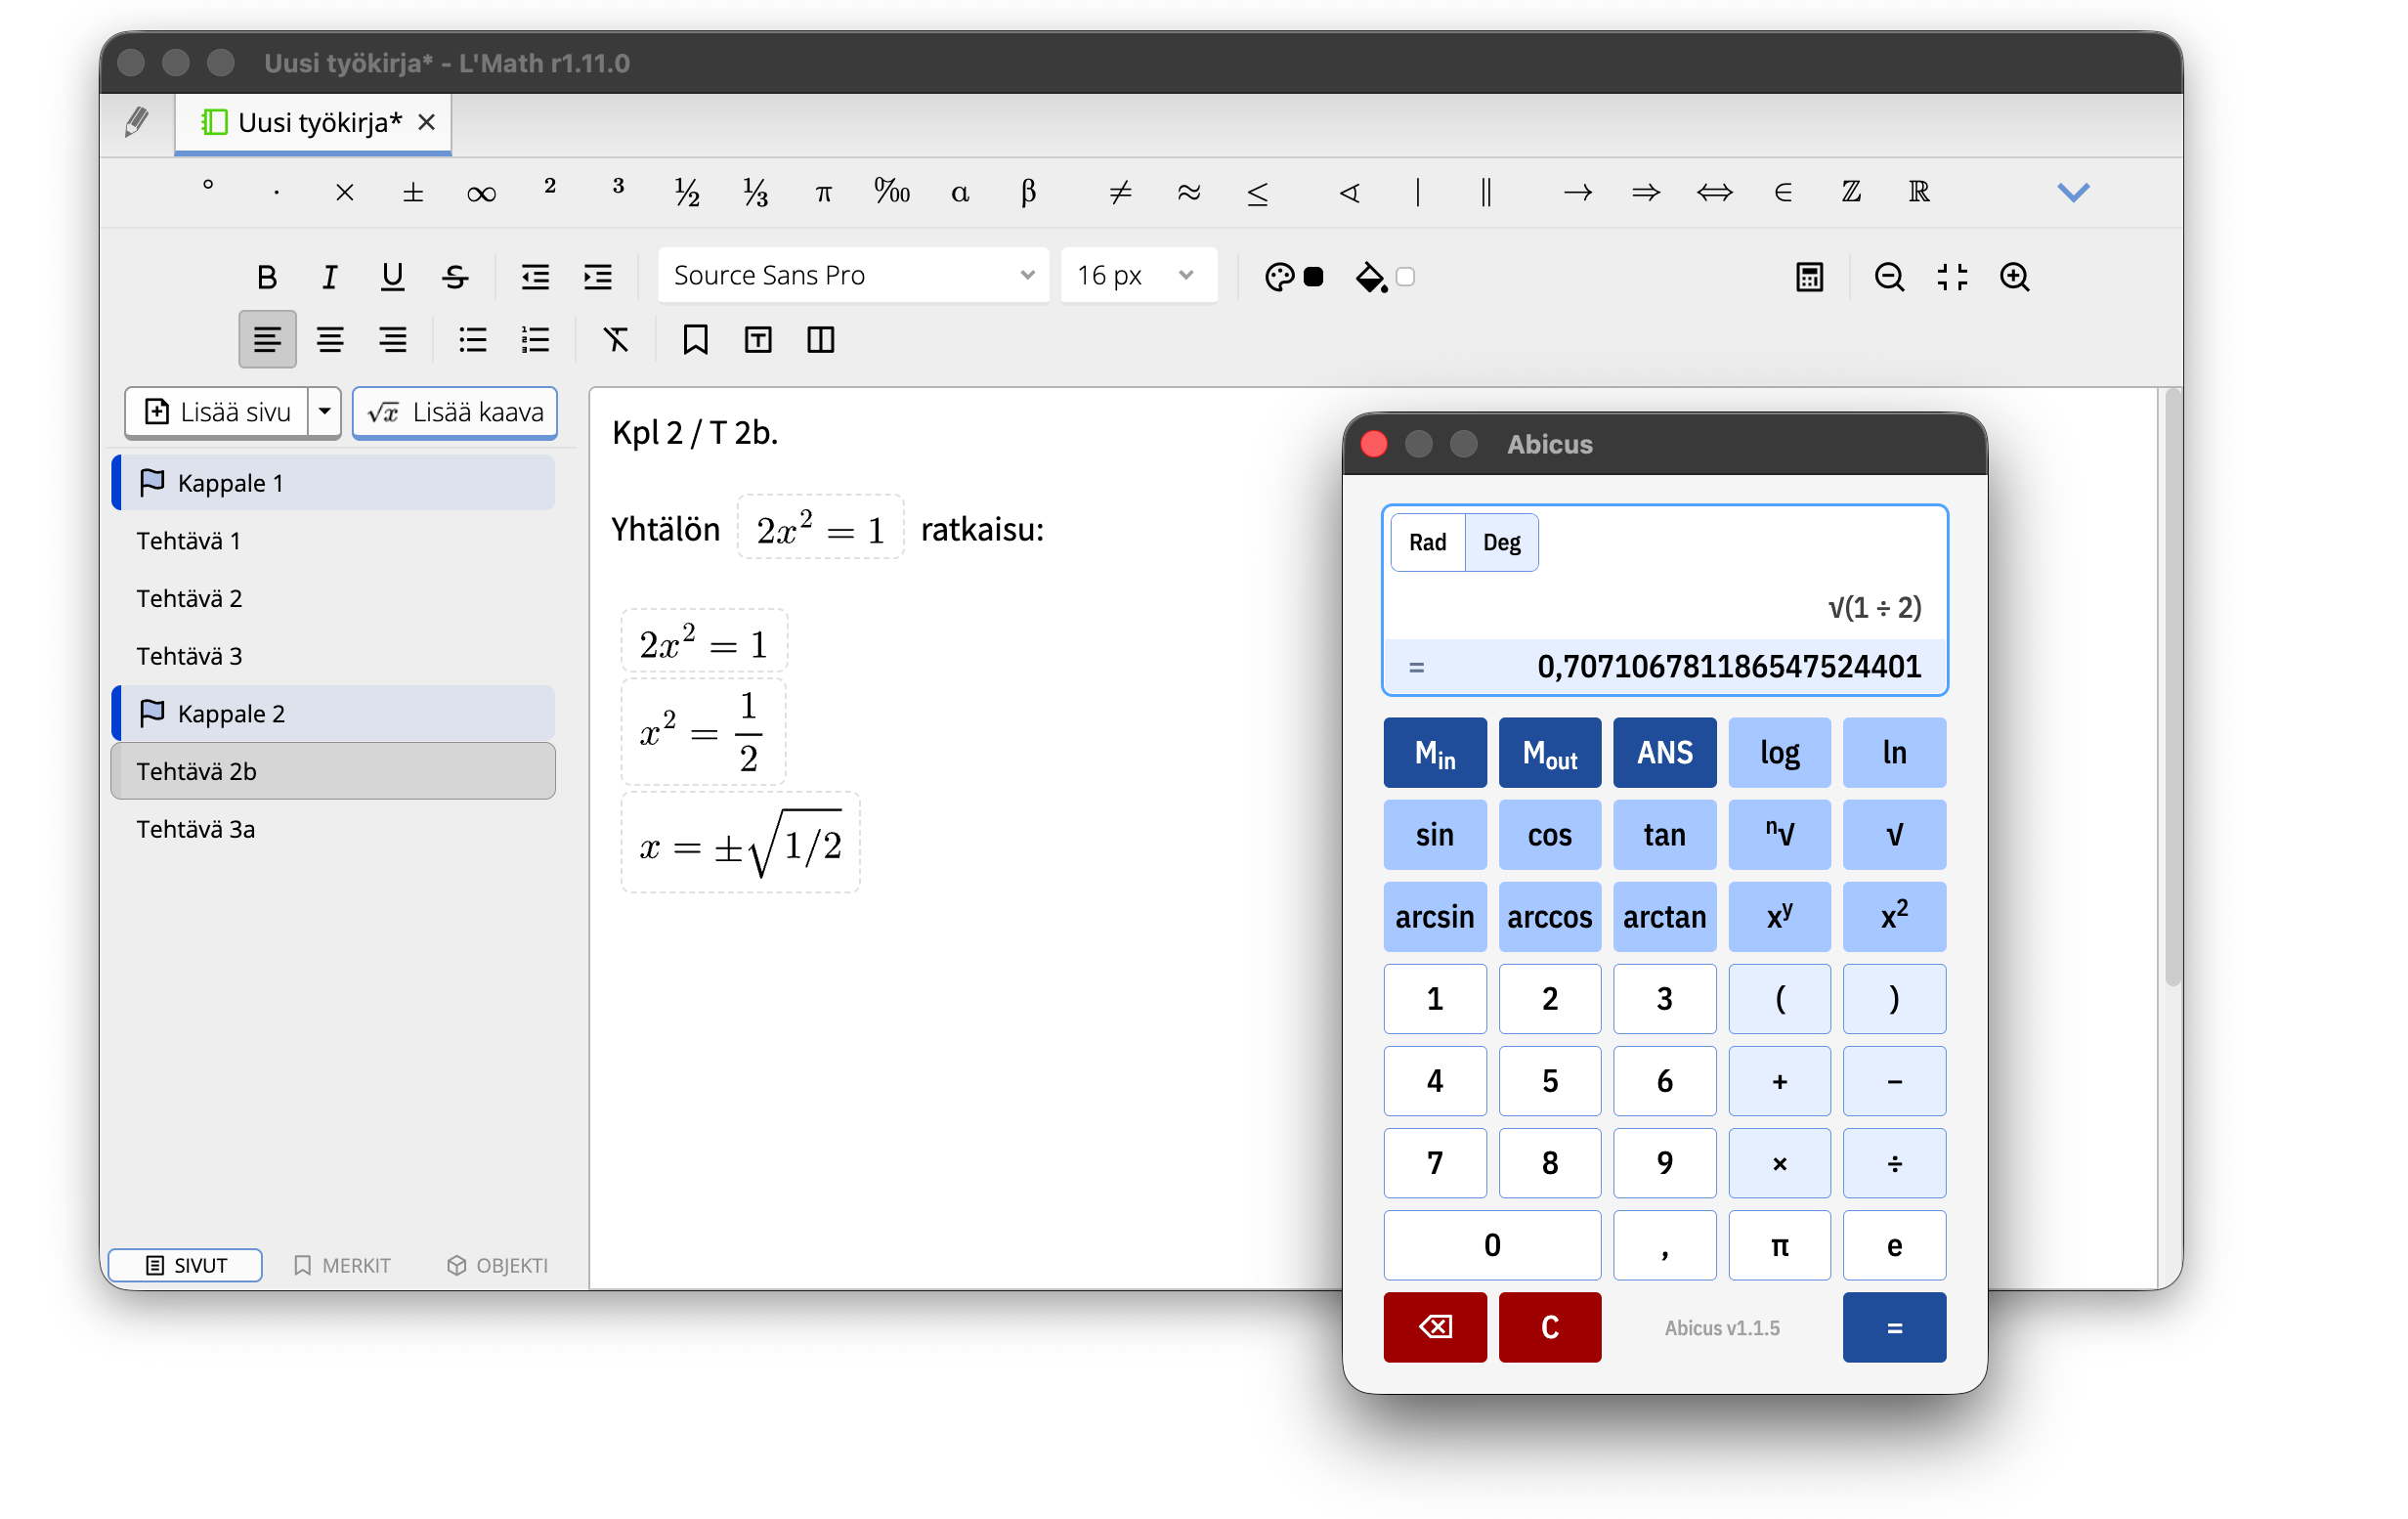Add a bookmark mark

[695, 340]
